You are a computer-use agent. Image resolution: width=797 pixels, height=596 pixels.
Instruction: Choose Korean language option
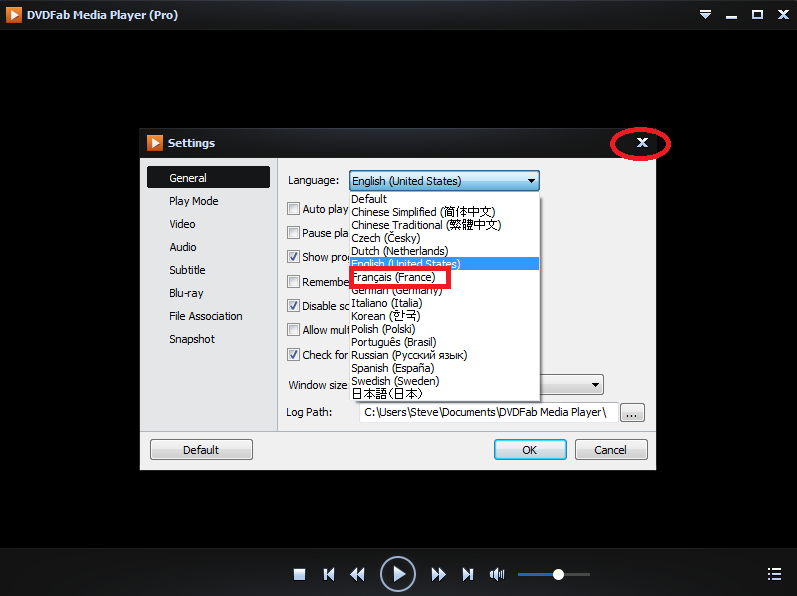coord(444,316)
